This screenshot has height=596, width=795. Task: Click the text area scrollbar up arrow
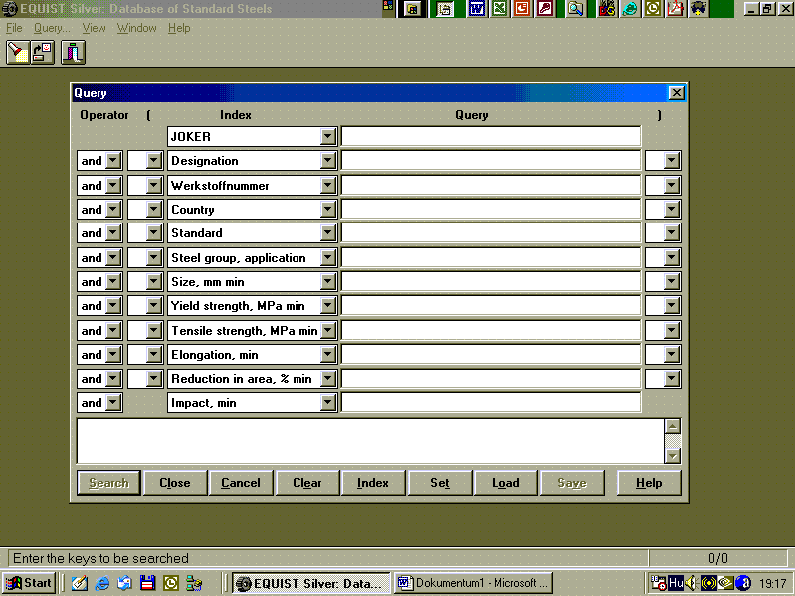tap(673, 426)
